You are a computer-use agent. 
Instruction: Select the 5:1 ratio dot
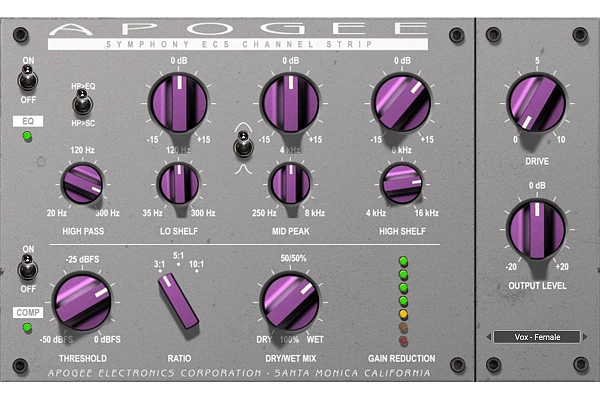(x=178, y=264)
